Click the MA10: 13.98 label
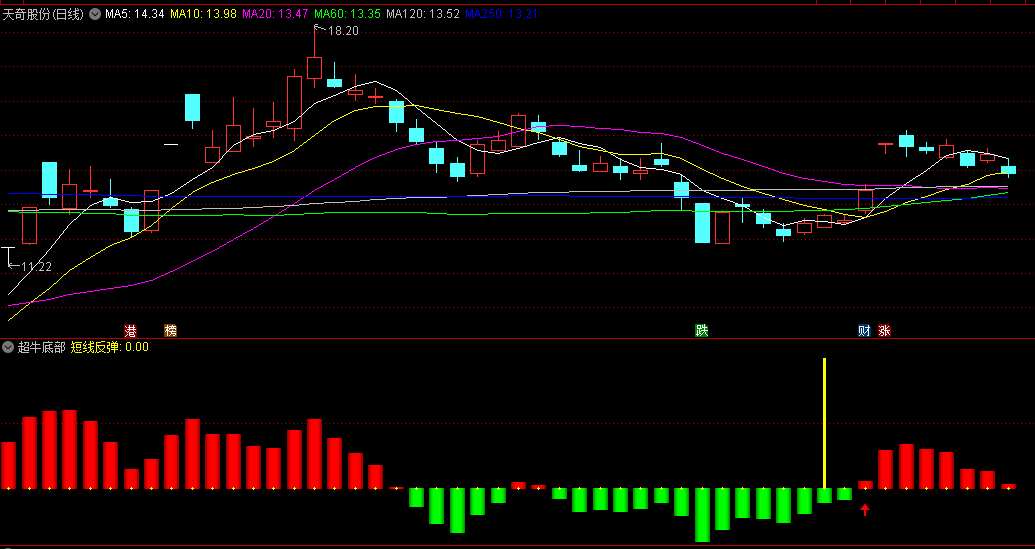The width and height of the screenshot is (1035, 549). (203, 14)
